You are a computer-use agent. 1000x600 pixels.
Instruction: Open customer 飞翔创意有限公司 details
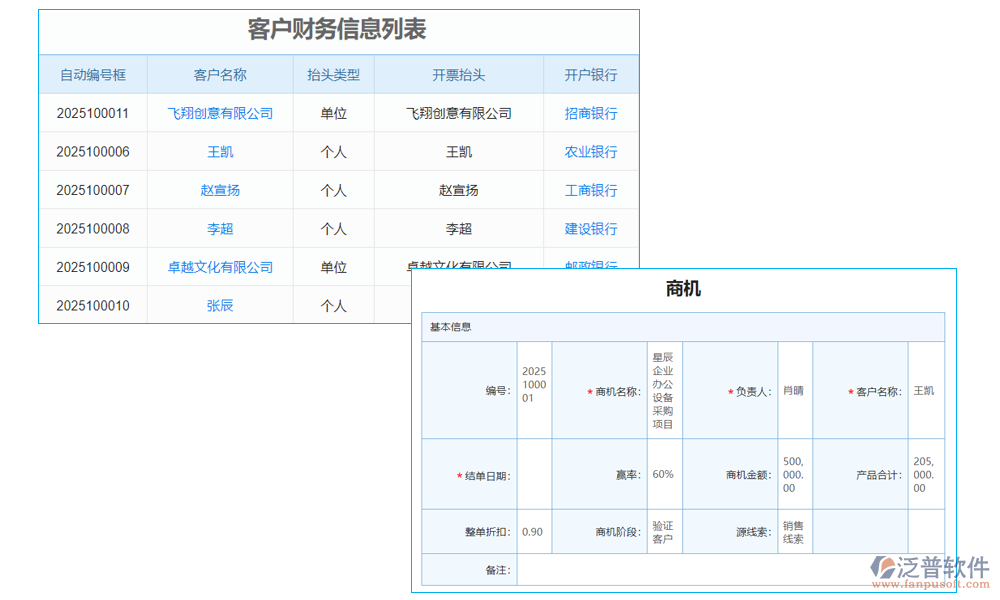219,113
